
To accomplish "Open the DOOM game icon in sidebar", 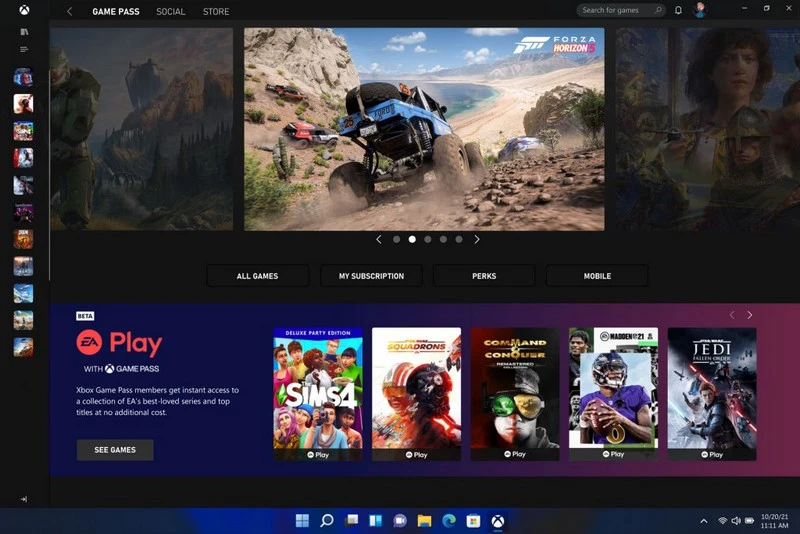I will (23, 239).
